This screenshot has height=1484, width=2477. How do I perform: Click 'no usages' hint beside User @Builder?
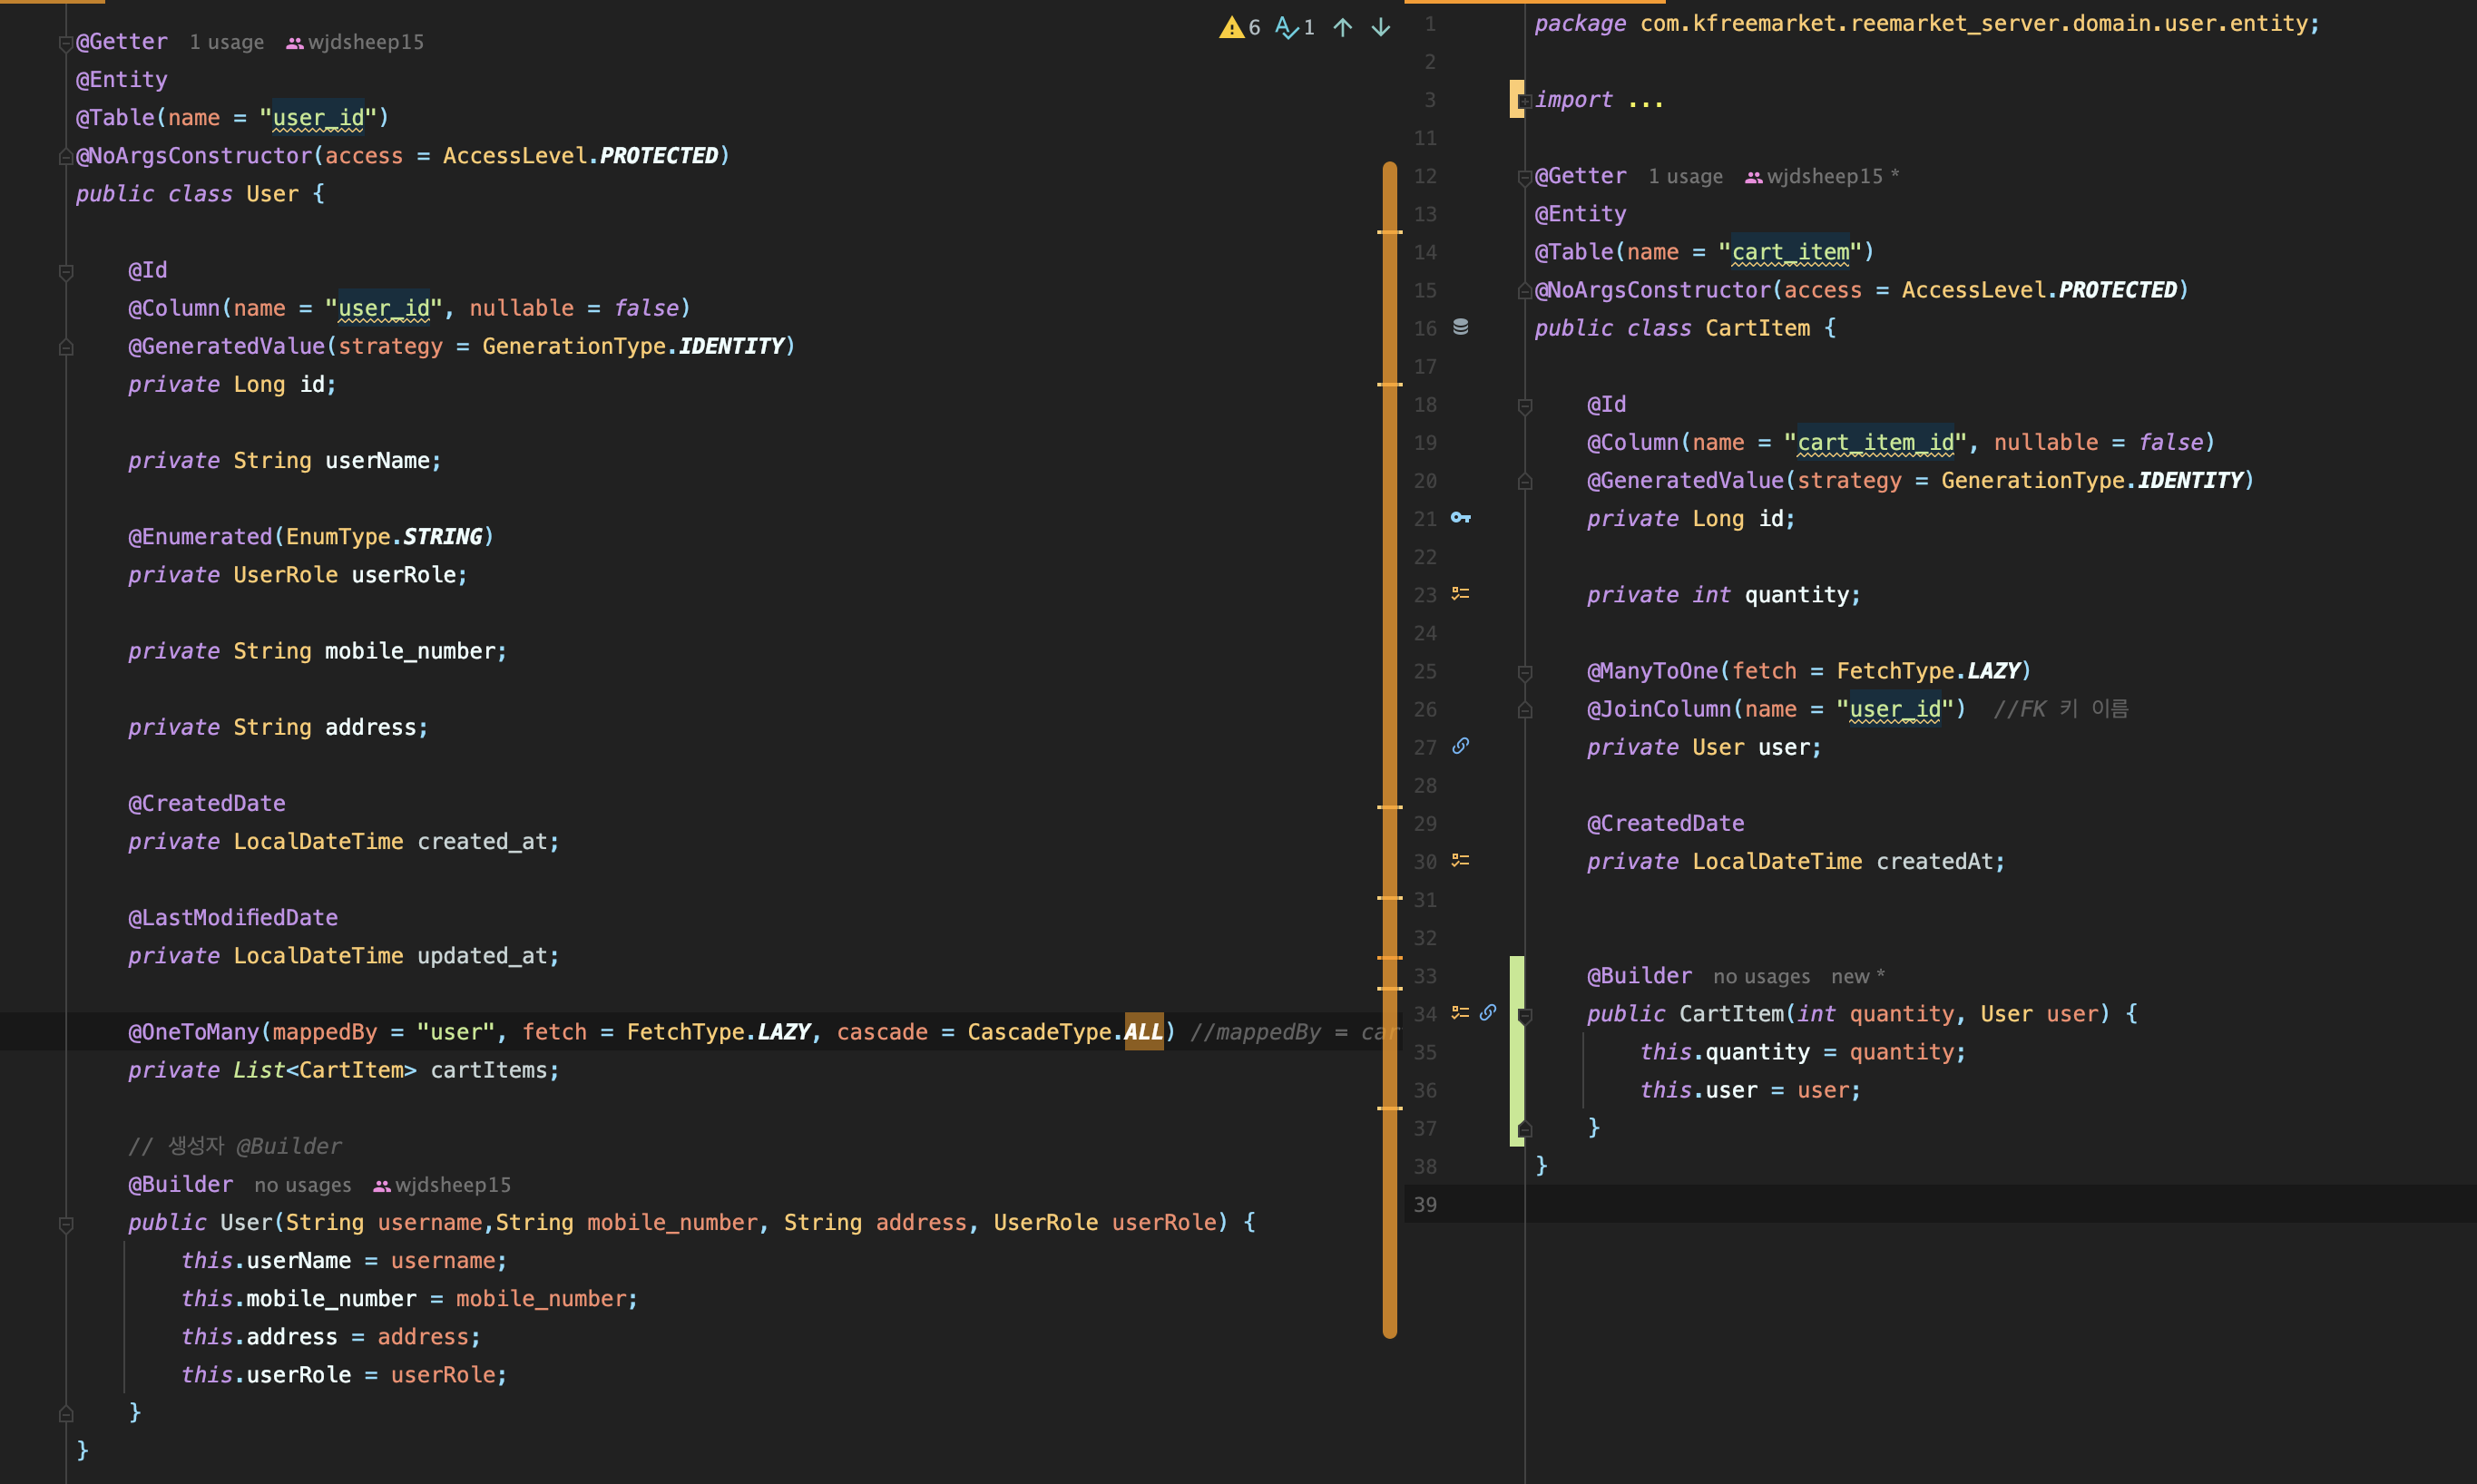click(302, 1185)
